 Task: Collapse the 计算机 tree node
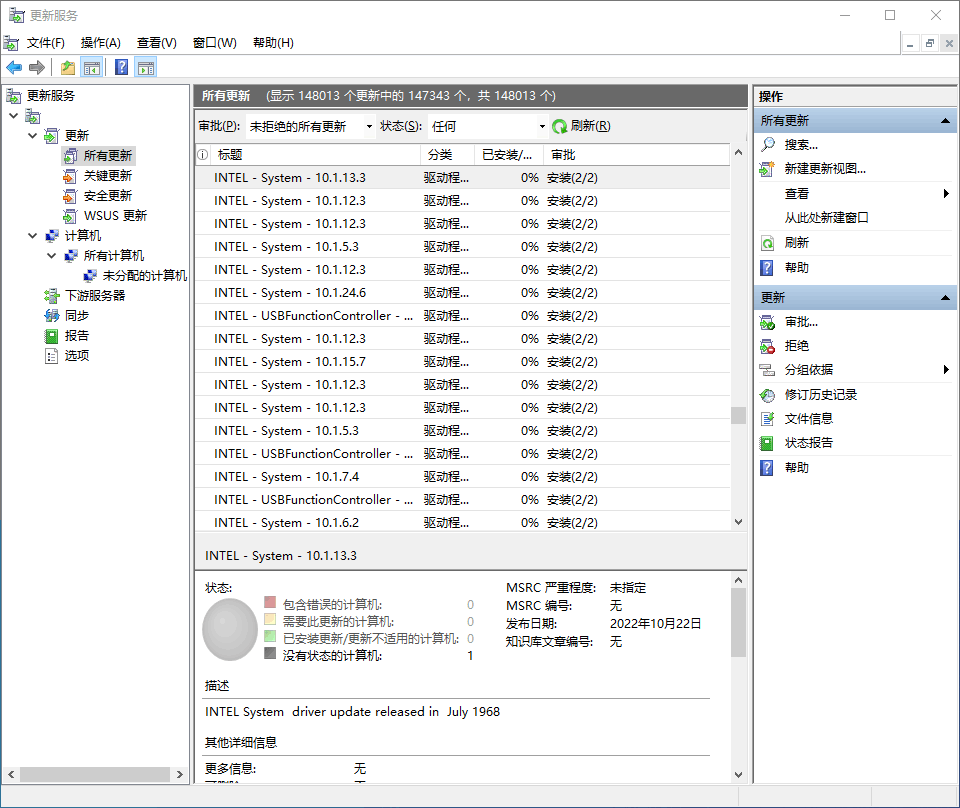coord(32,236)
